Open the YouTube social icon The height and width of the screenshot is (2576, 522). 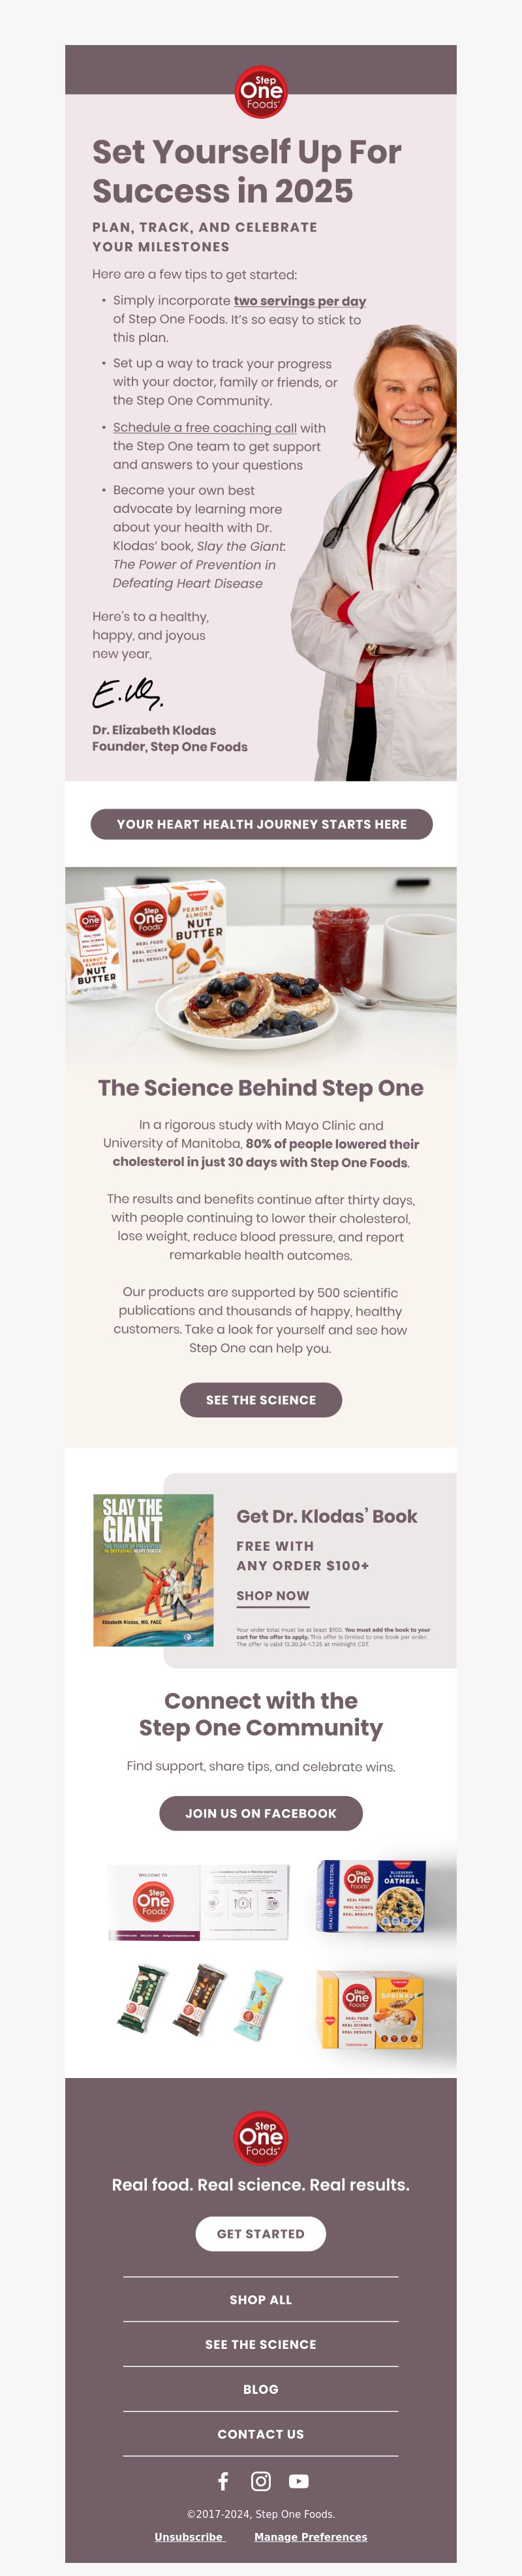pyautogui.click(x=299, y=2481)
